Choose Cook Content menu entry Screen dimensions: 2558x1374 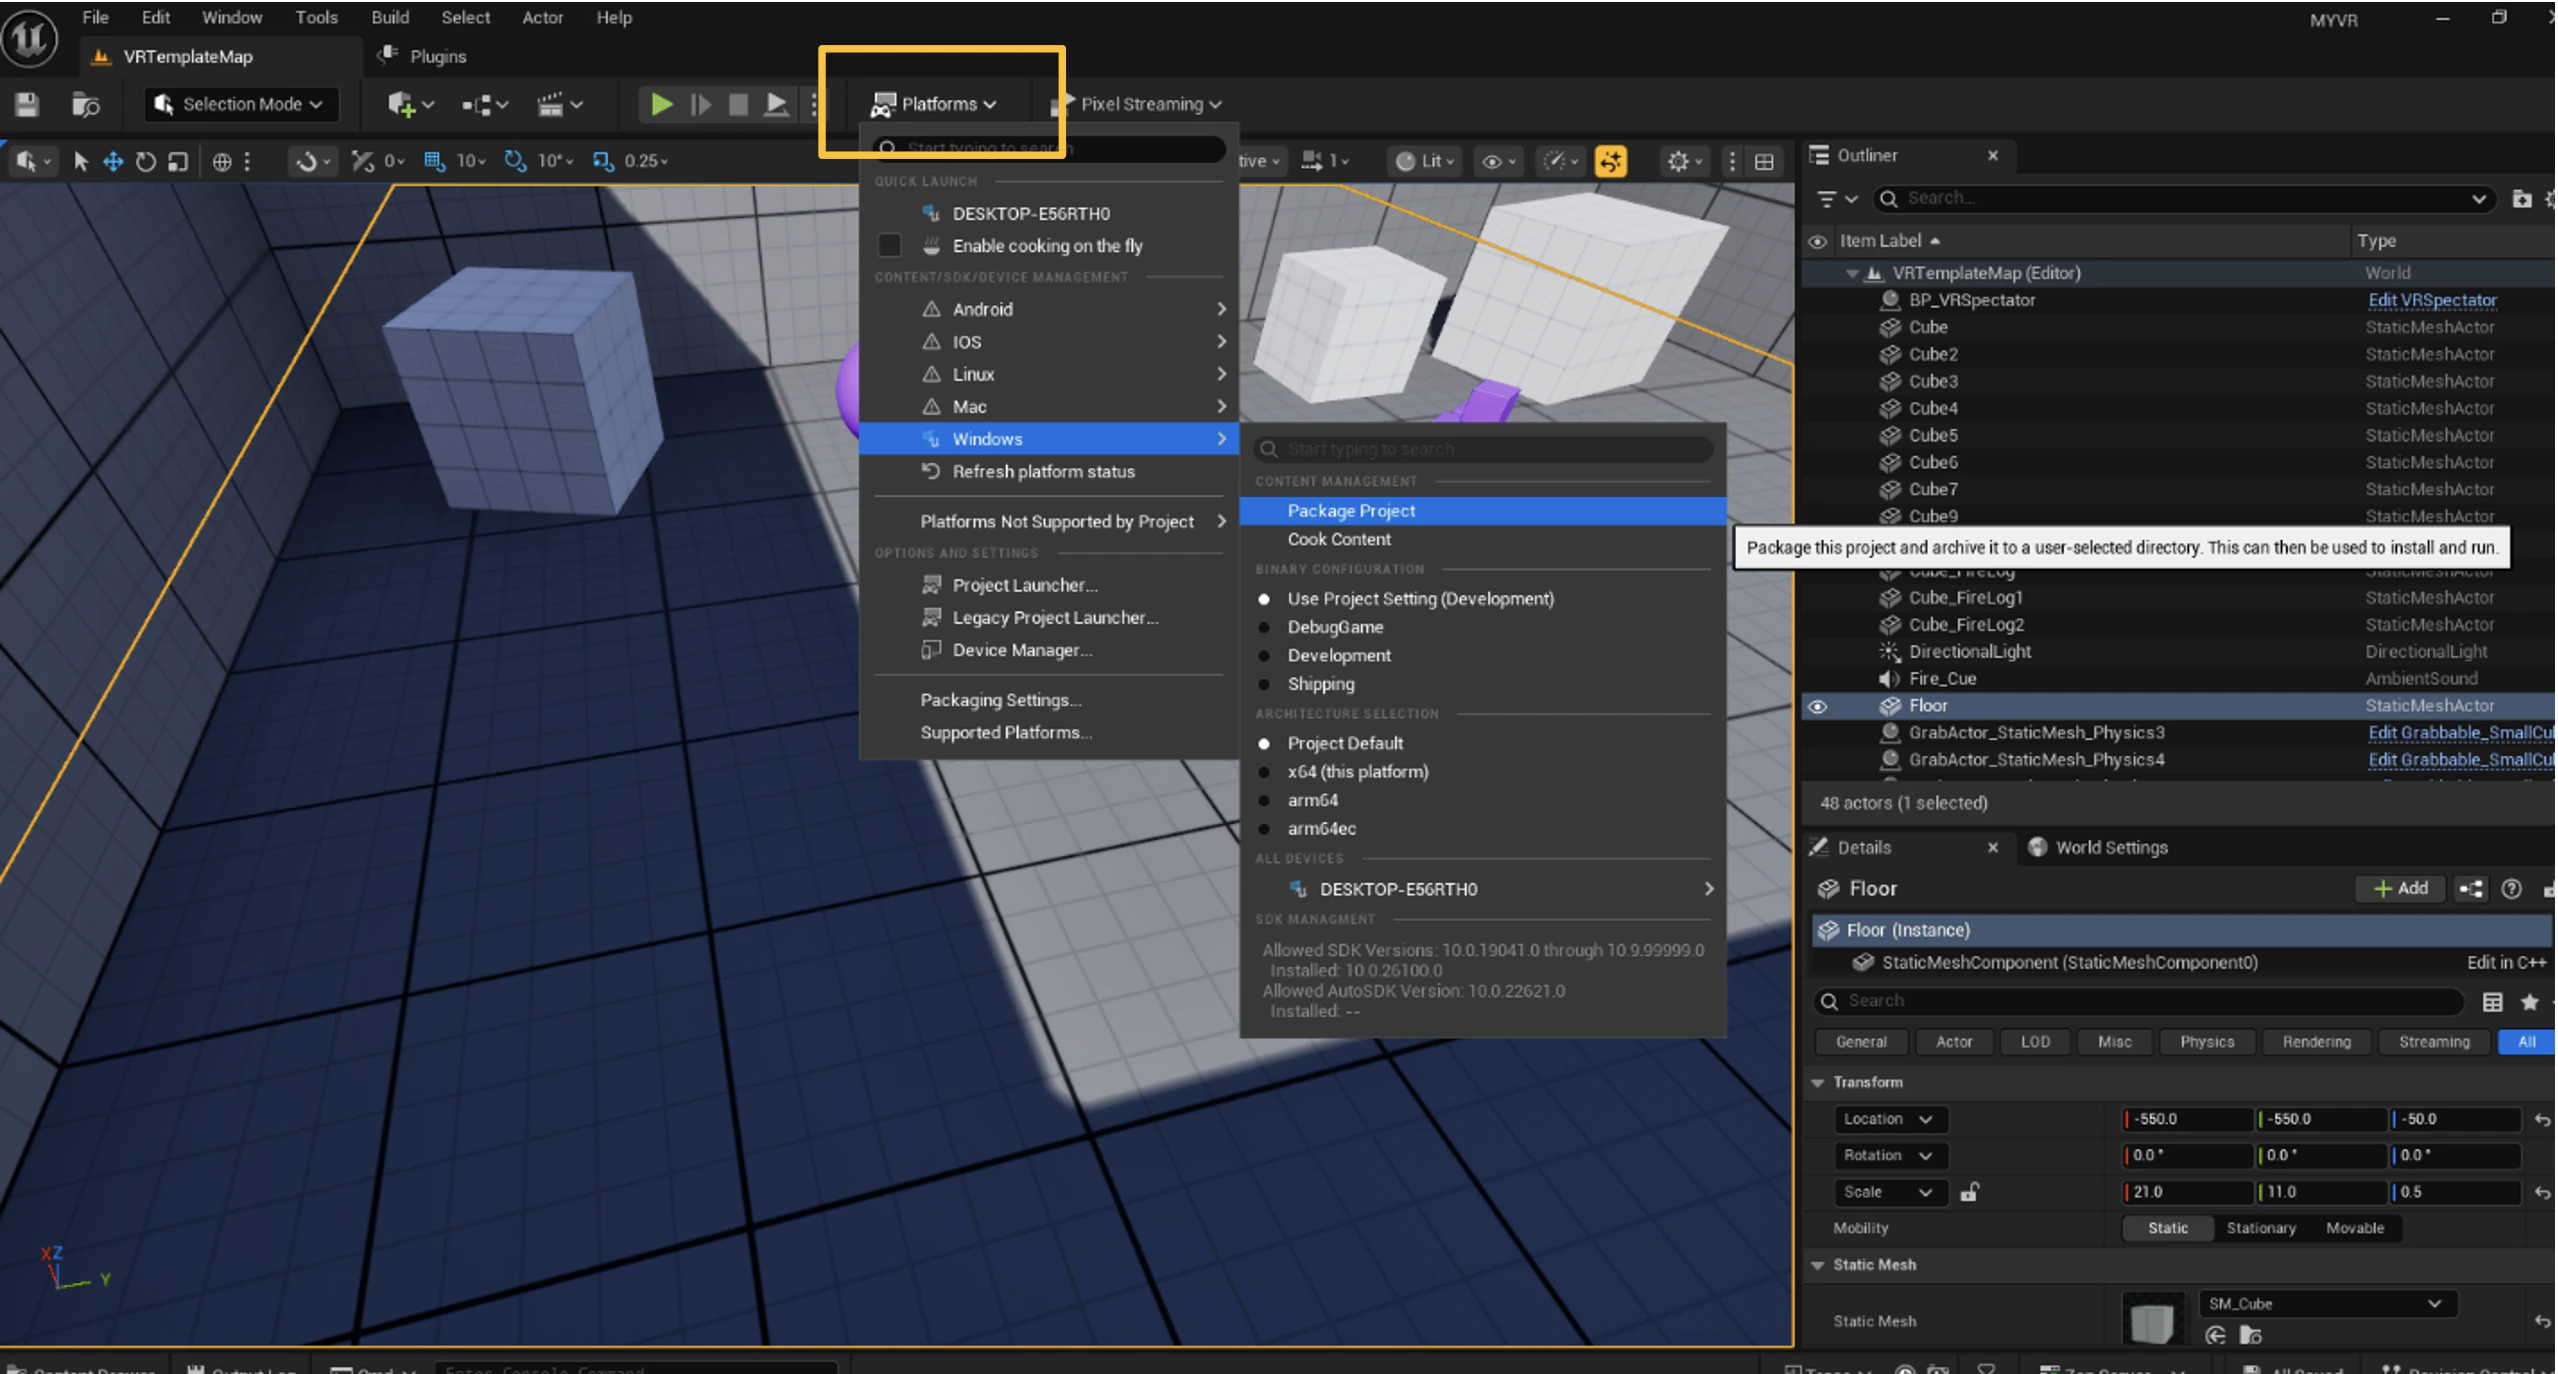(1482, 540)
